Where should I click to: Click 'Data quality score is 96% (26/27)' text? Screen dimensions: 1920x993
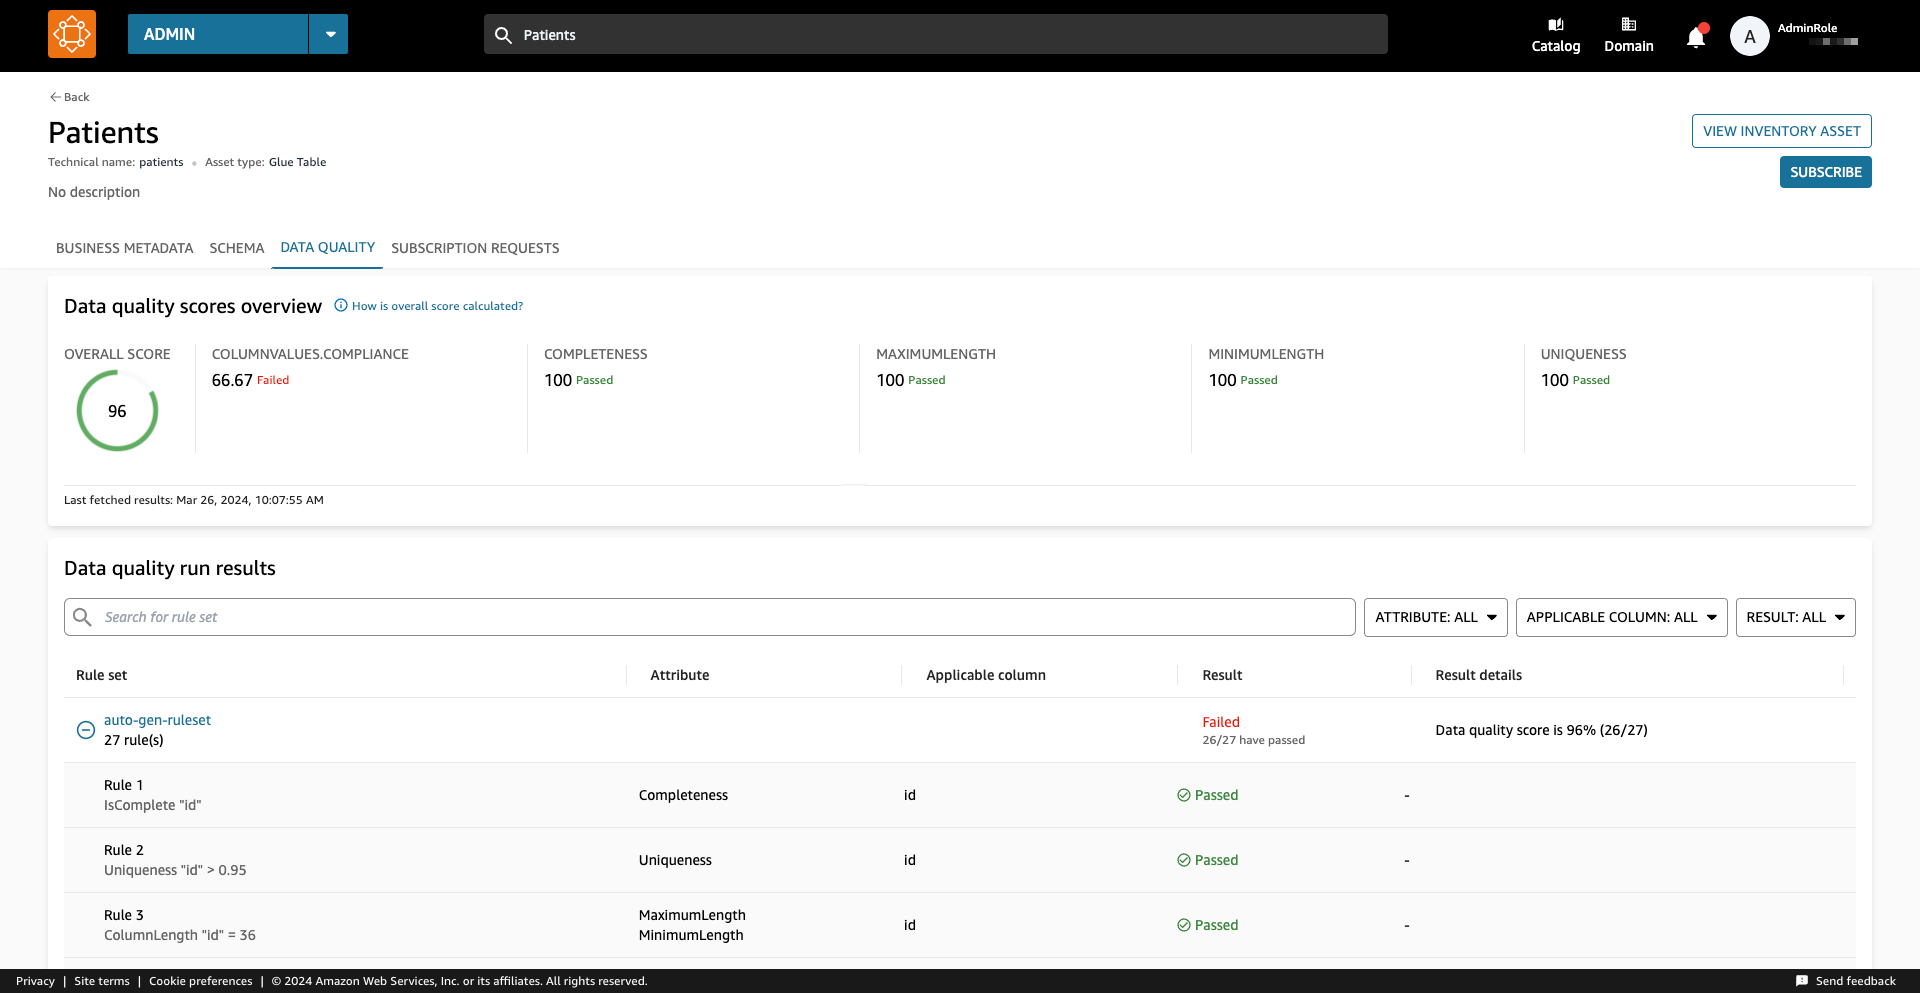[x=1542, y=730]
